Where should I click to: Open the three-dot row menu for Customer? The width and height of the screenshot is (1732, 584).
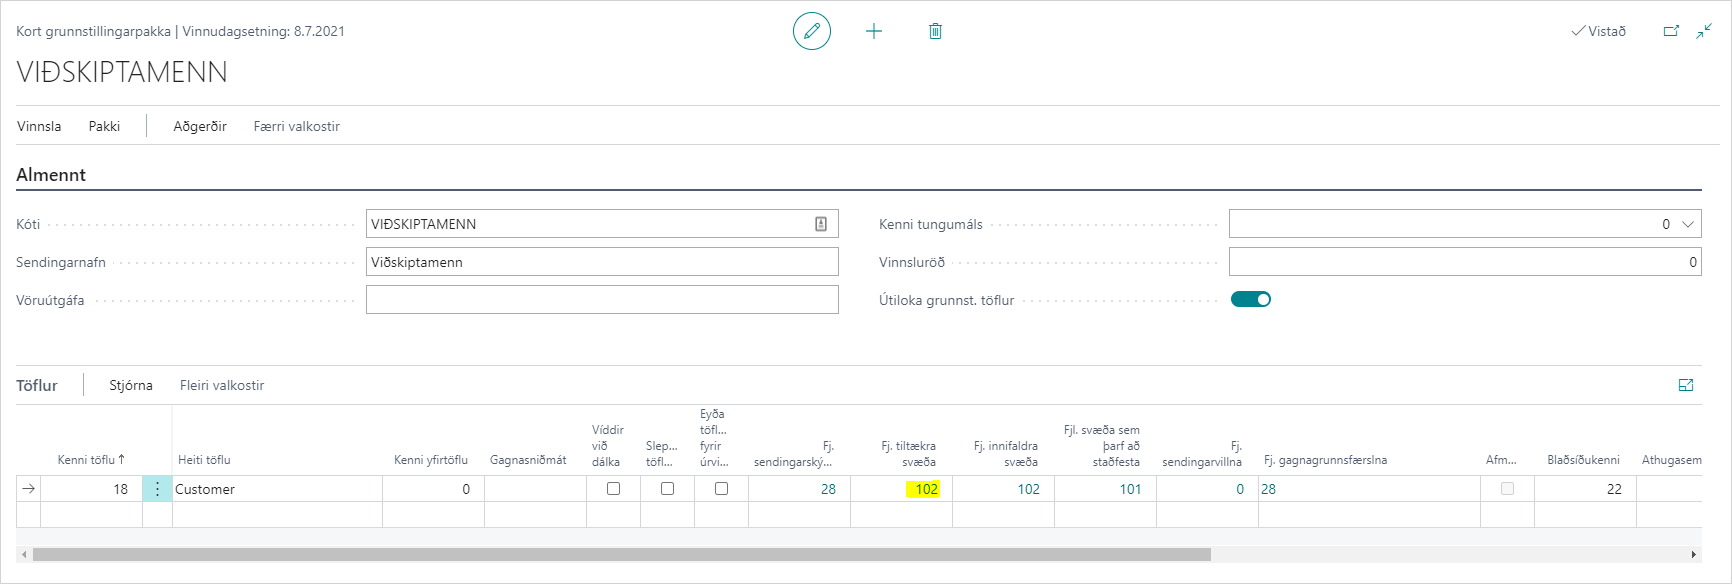point(157,489)
